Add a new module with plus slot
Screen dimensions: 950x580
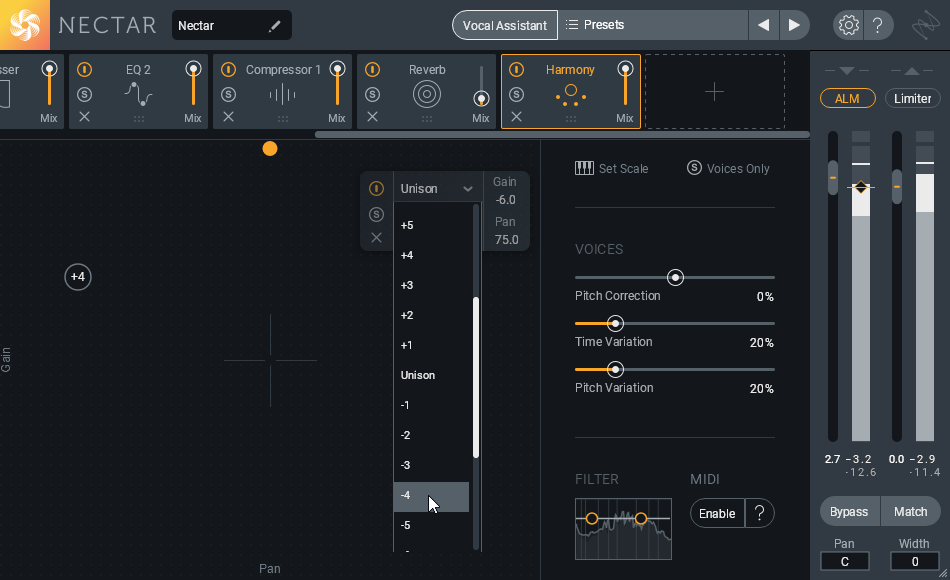pyautogui.click(x=715, y=92)
